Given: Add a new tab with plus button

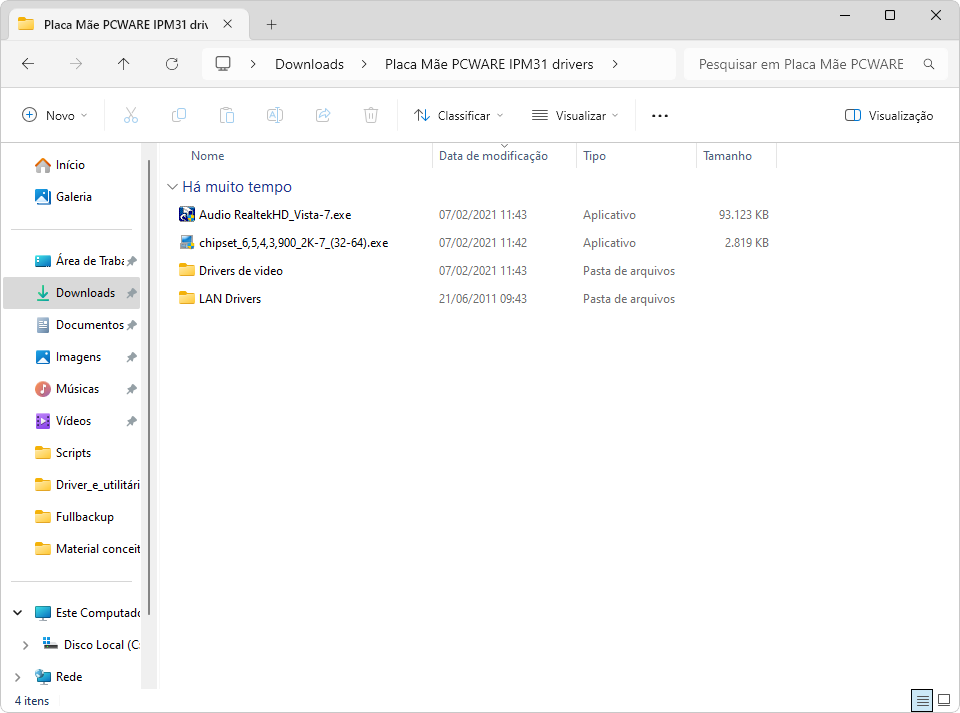Looking at the screenshot, I should (272, 24).
